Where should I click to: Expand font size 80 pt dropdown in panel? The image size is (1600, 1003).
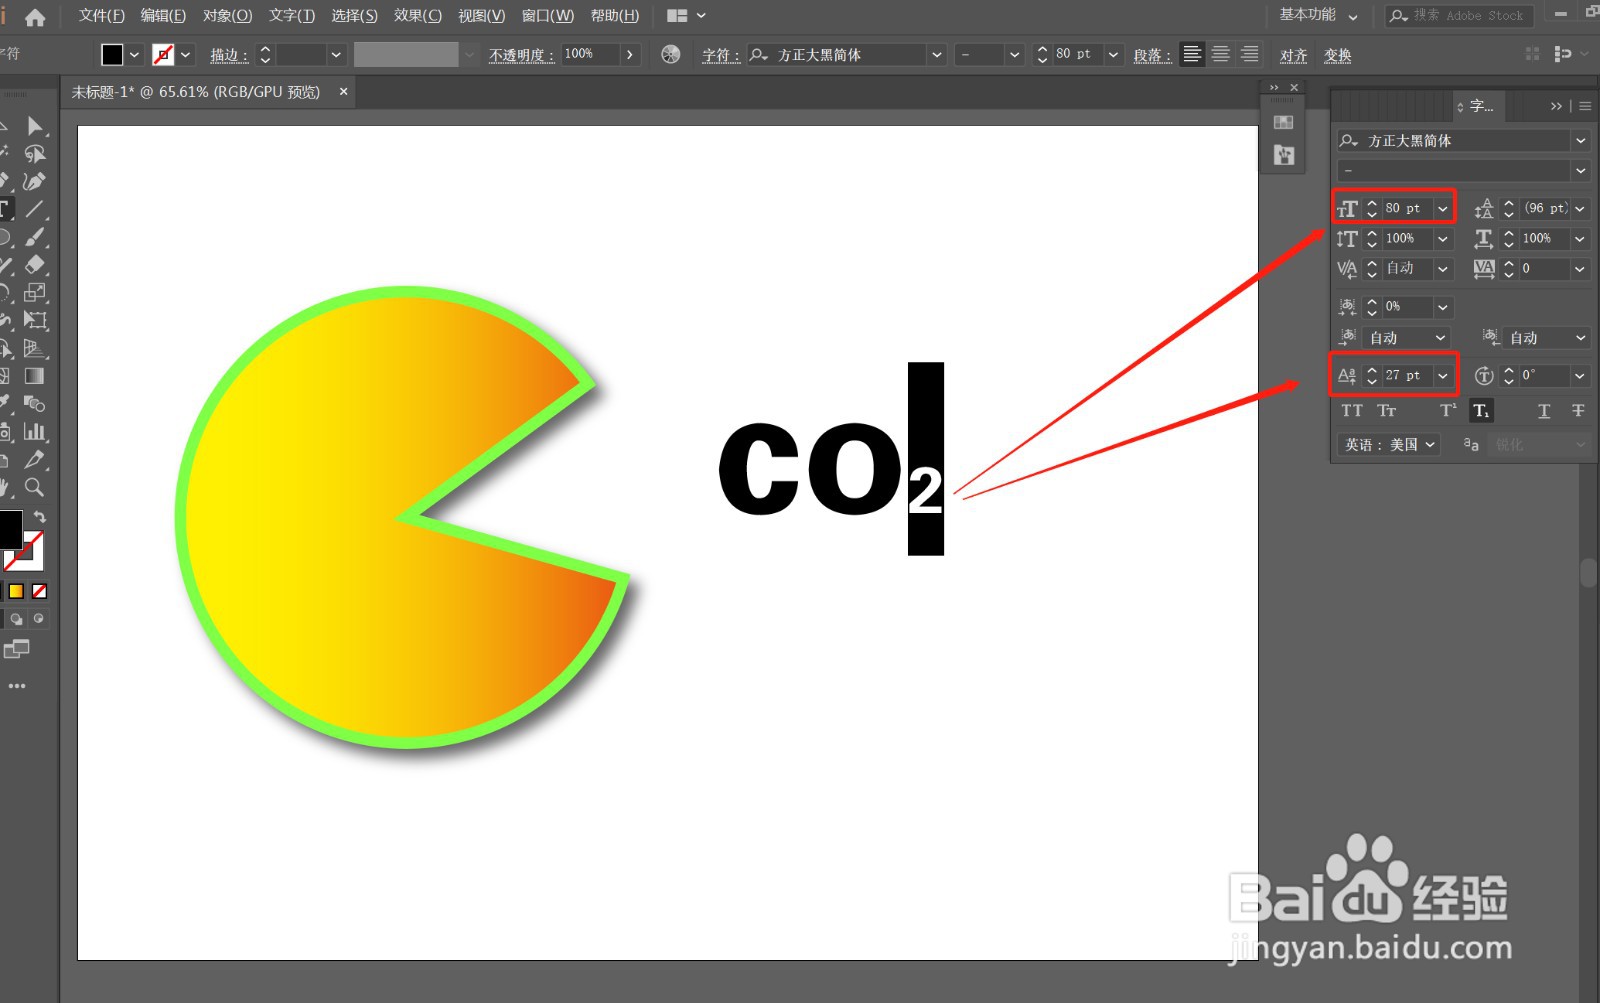click(1443, 208)
